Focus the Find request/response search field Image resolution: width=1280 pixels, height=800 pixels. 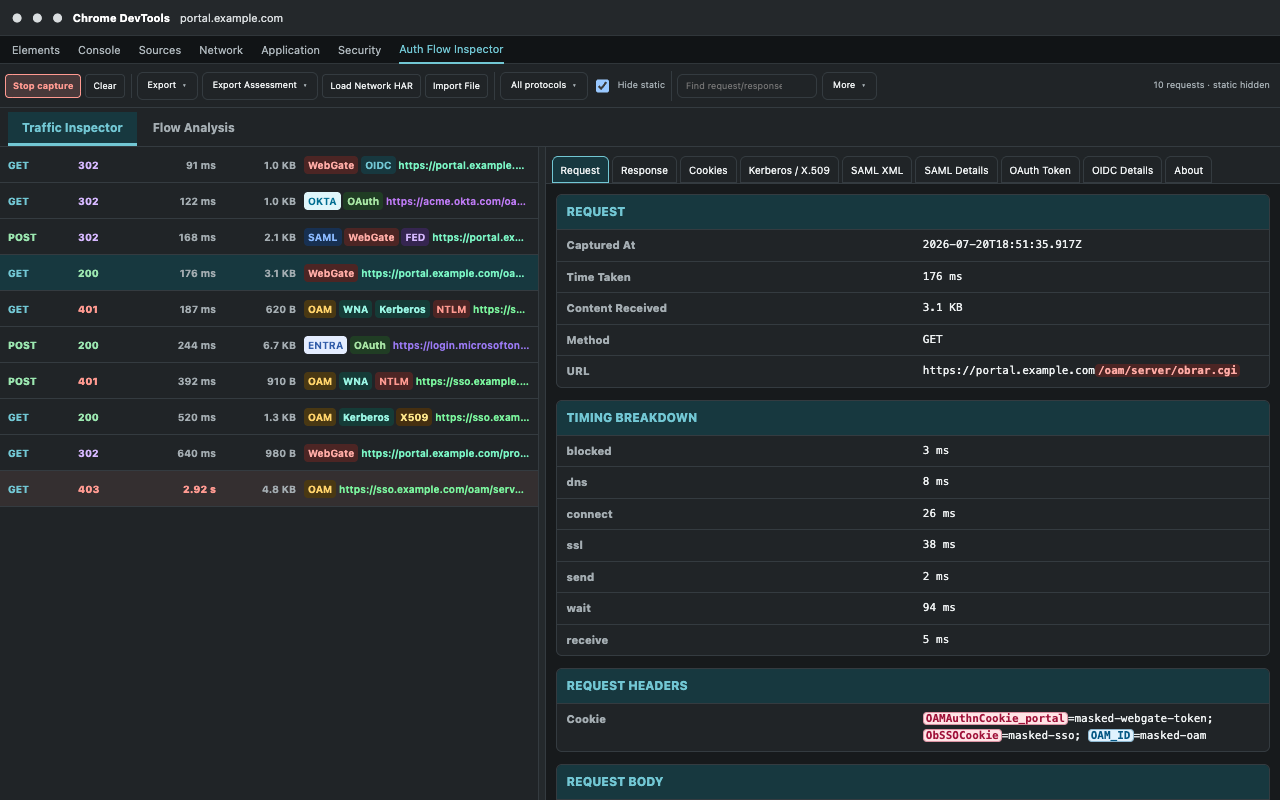tap(747, 86)
